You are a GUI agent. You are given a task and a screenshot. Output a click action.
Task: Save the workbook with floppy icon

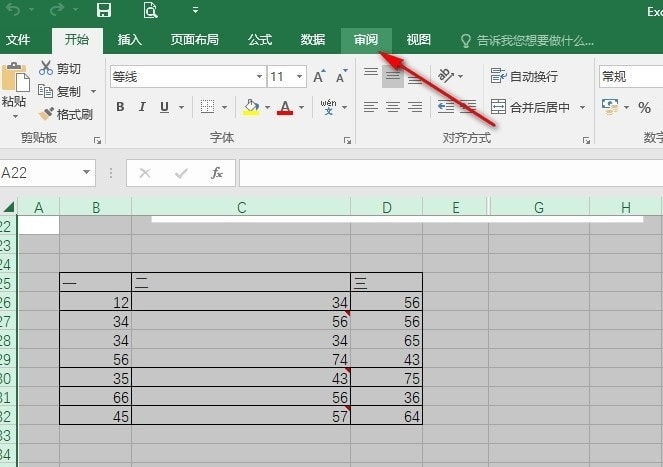point(104,10)
